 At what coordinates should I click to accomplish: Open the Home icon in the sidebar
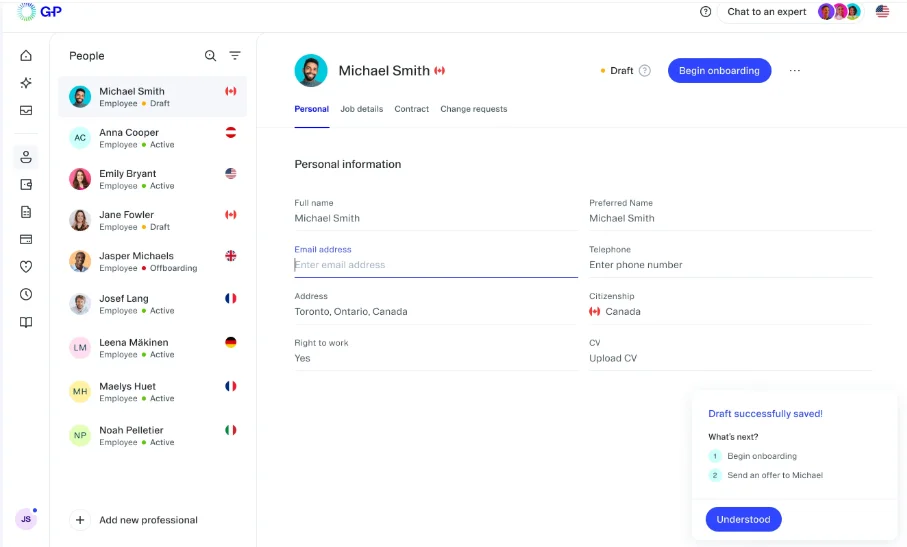pyautogui.click(x=26, y=56)
